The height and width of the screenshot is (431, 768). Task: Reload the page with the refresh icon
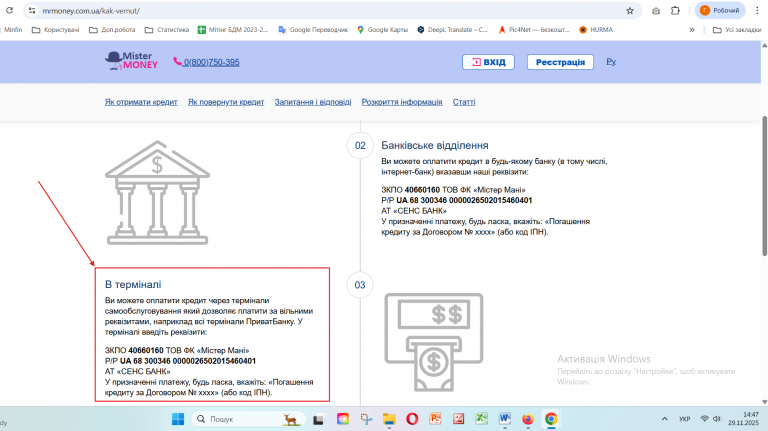[9, 10]
